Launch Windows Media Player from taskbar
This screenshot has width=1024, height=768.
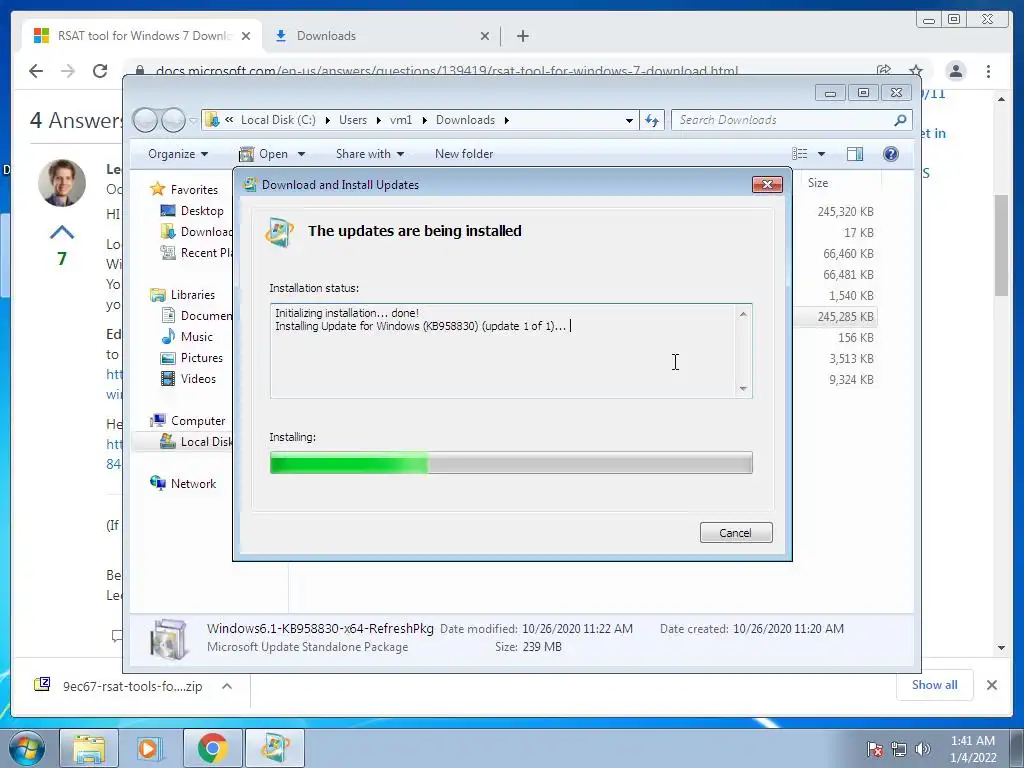point(149,748)
